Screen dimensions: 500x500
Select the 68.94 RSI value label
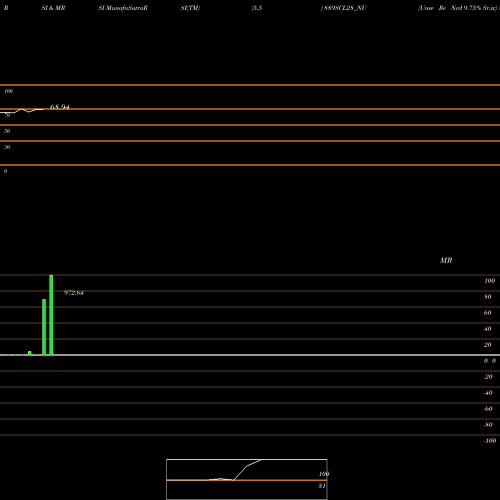60,107
